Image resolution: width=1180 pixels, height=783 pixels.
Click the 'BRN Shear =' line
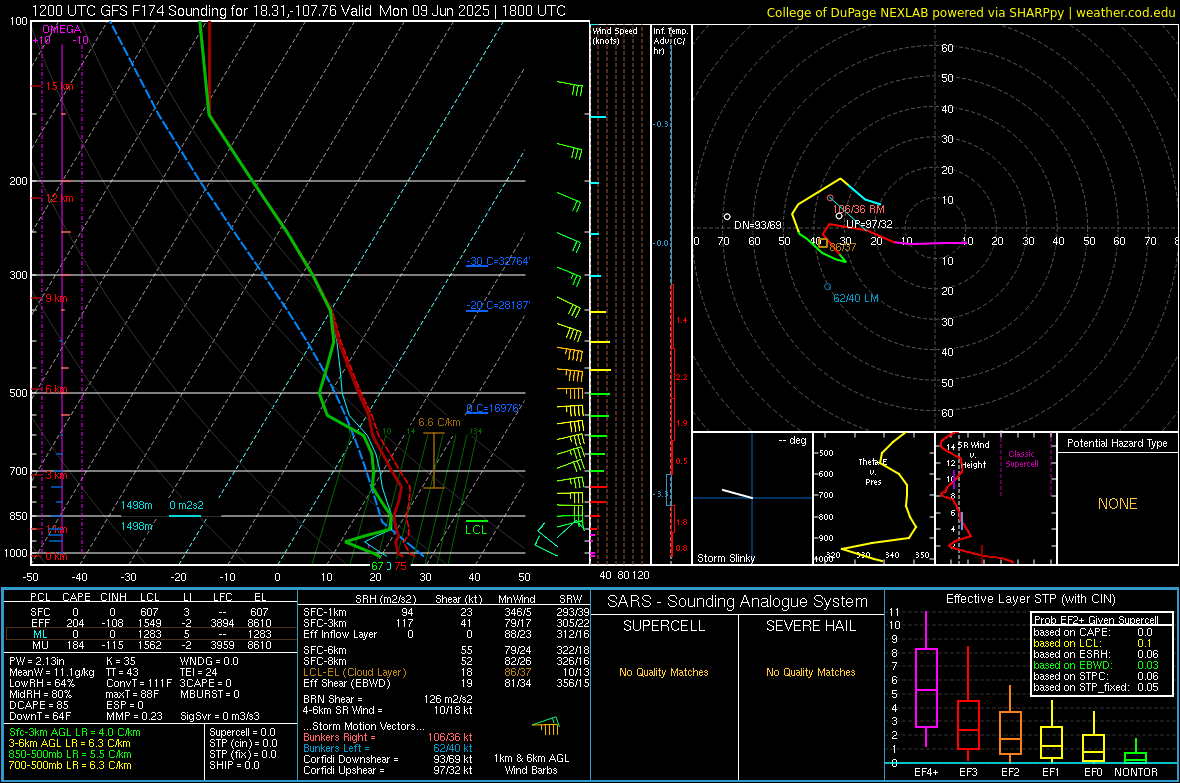(388, 699)
